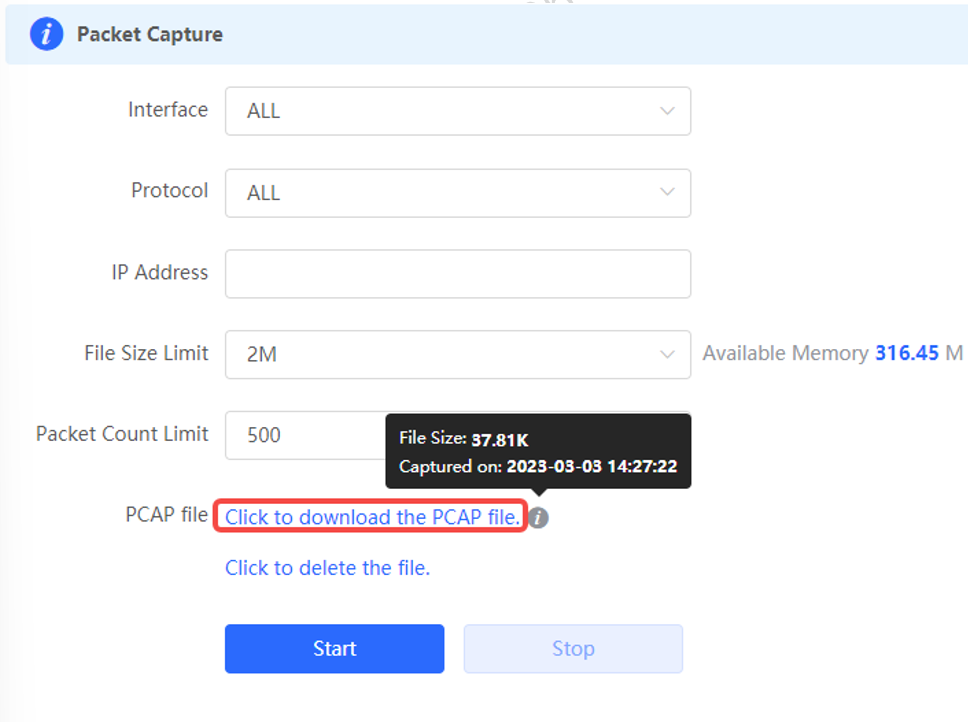Click the chevron arrow in File Size Limit field
Image resolution: width=968 pixels, height=722 pixels.
coord(667,354)
